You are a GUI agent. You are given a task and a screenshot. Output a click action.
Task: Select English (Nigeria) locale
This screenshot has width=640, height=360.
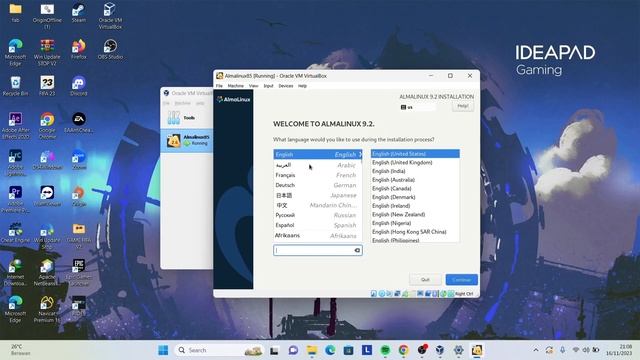click(x=415, y=223)
